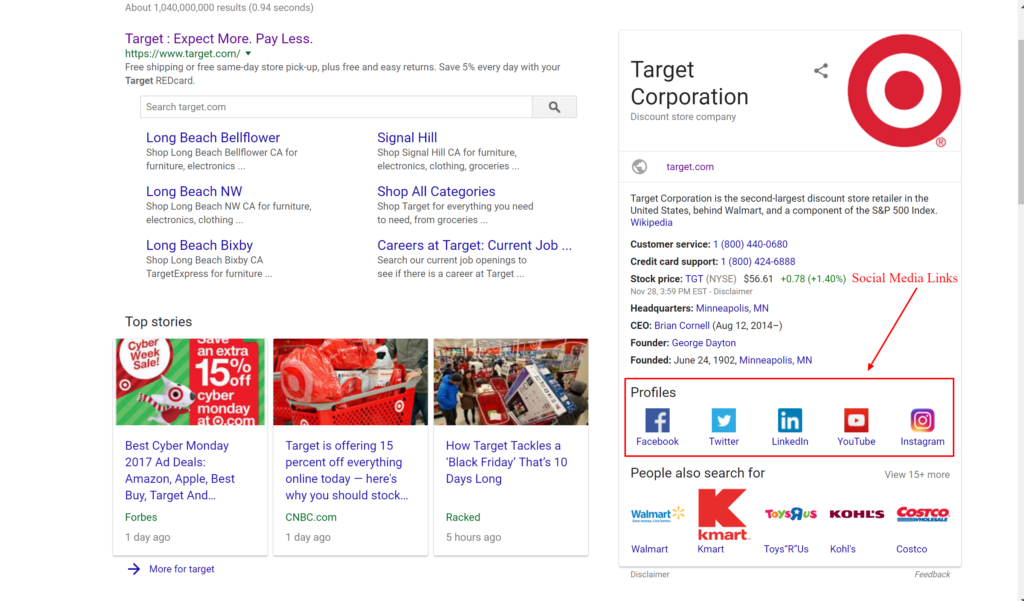This screenshot has height=601, width=1024.
Task: Read Target is offering 15 percent off story
Action: 347,470
